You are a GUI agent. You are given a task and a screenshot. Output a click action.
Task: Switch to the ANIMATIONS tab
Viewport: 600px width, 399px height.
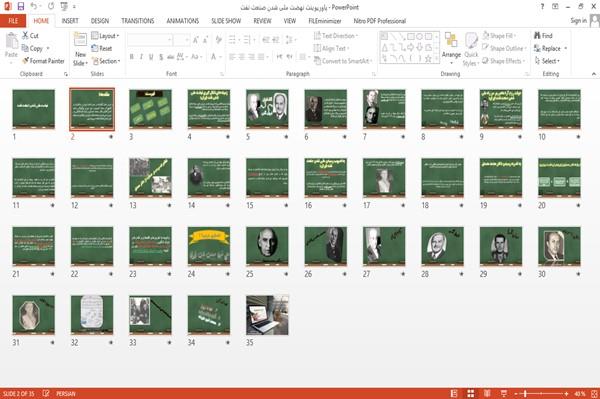(x=183, y=21)
